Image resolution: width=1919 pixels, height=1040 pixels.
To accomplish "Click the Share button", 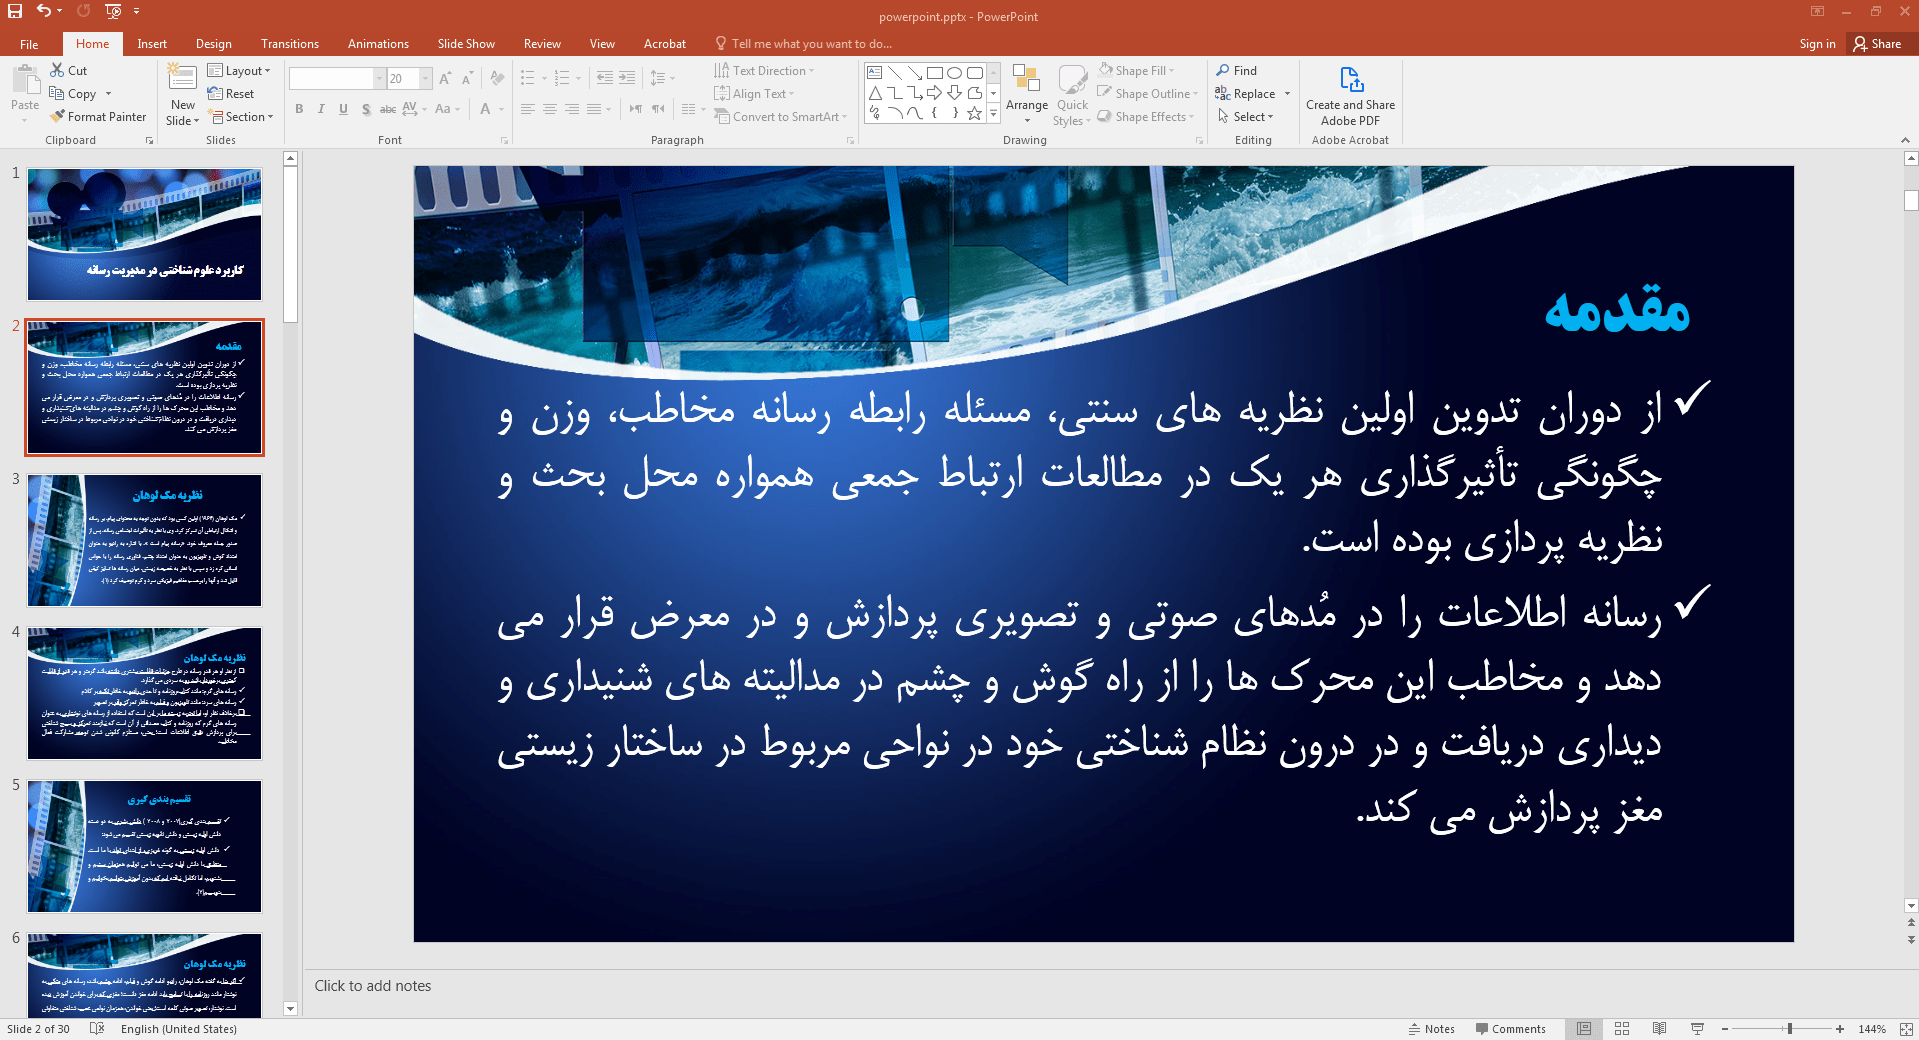I will click(x=1877, y=44).
